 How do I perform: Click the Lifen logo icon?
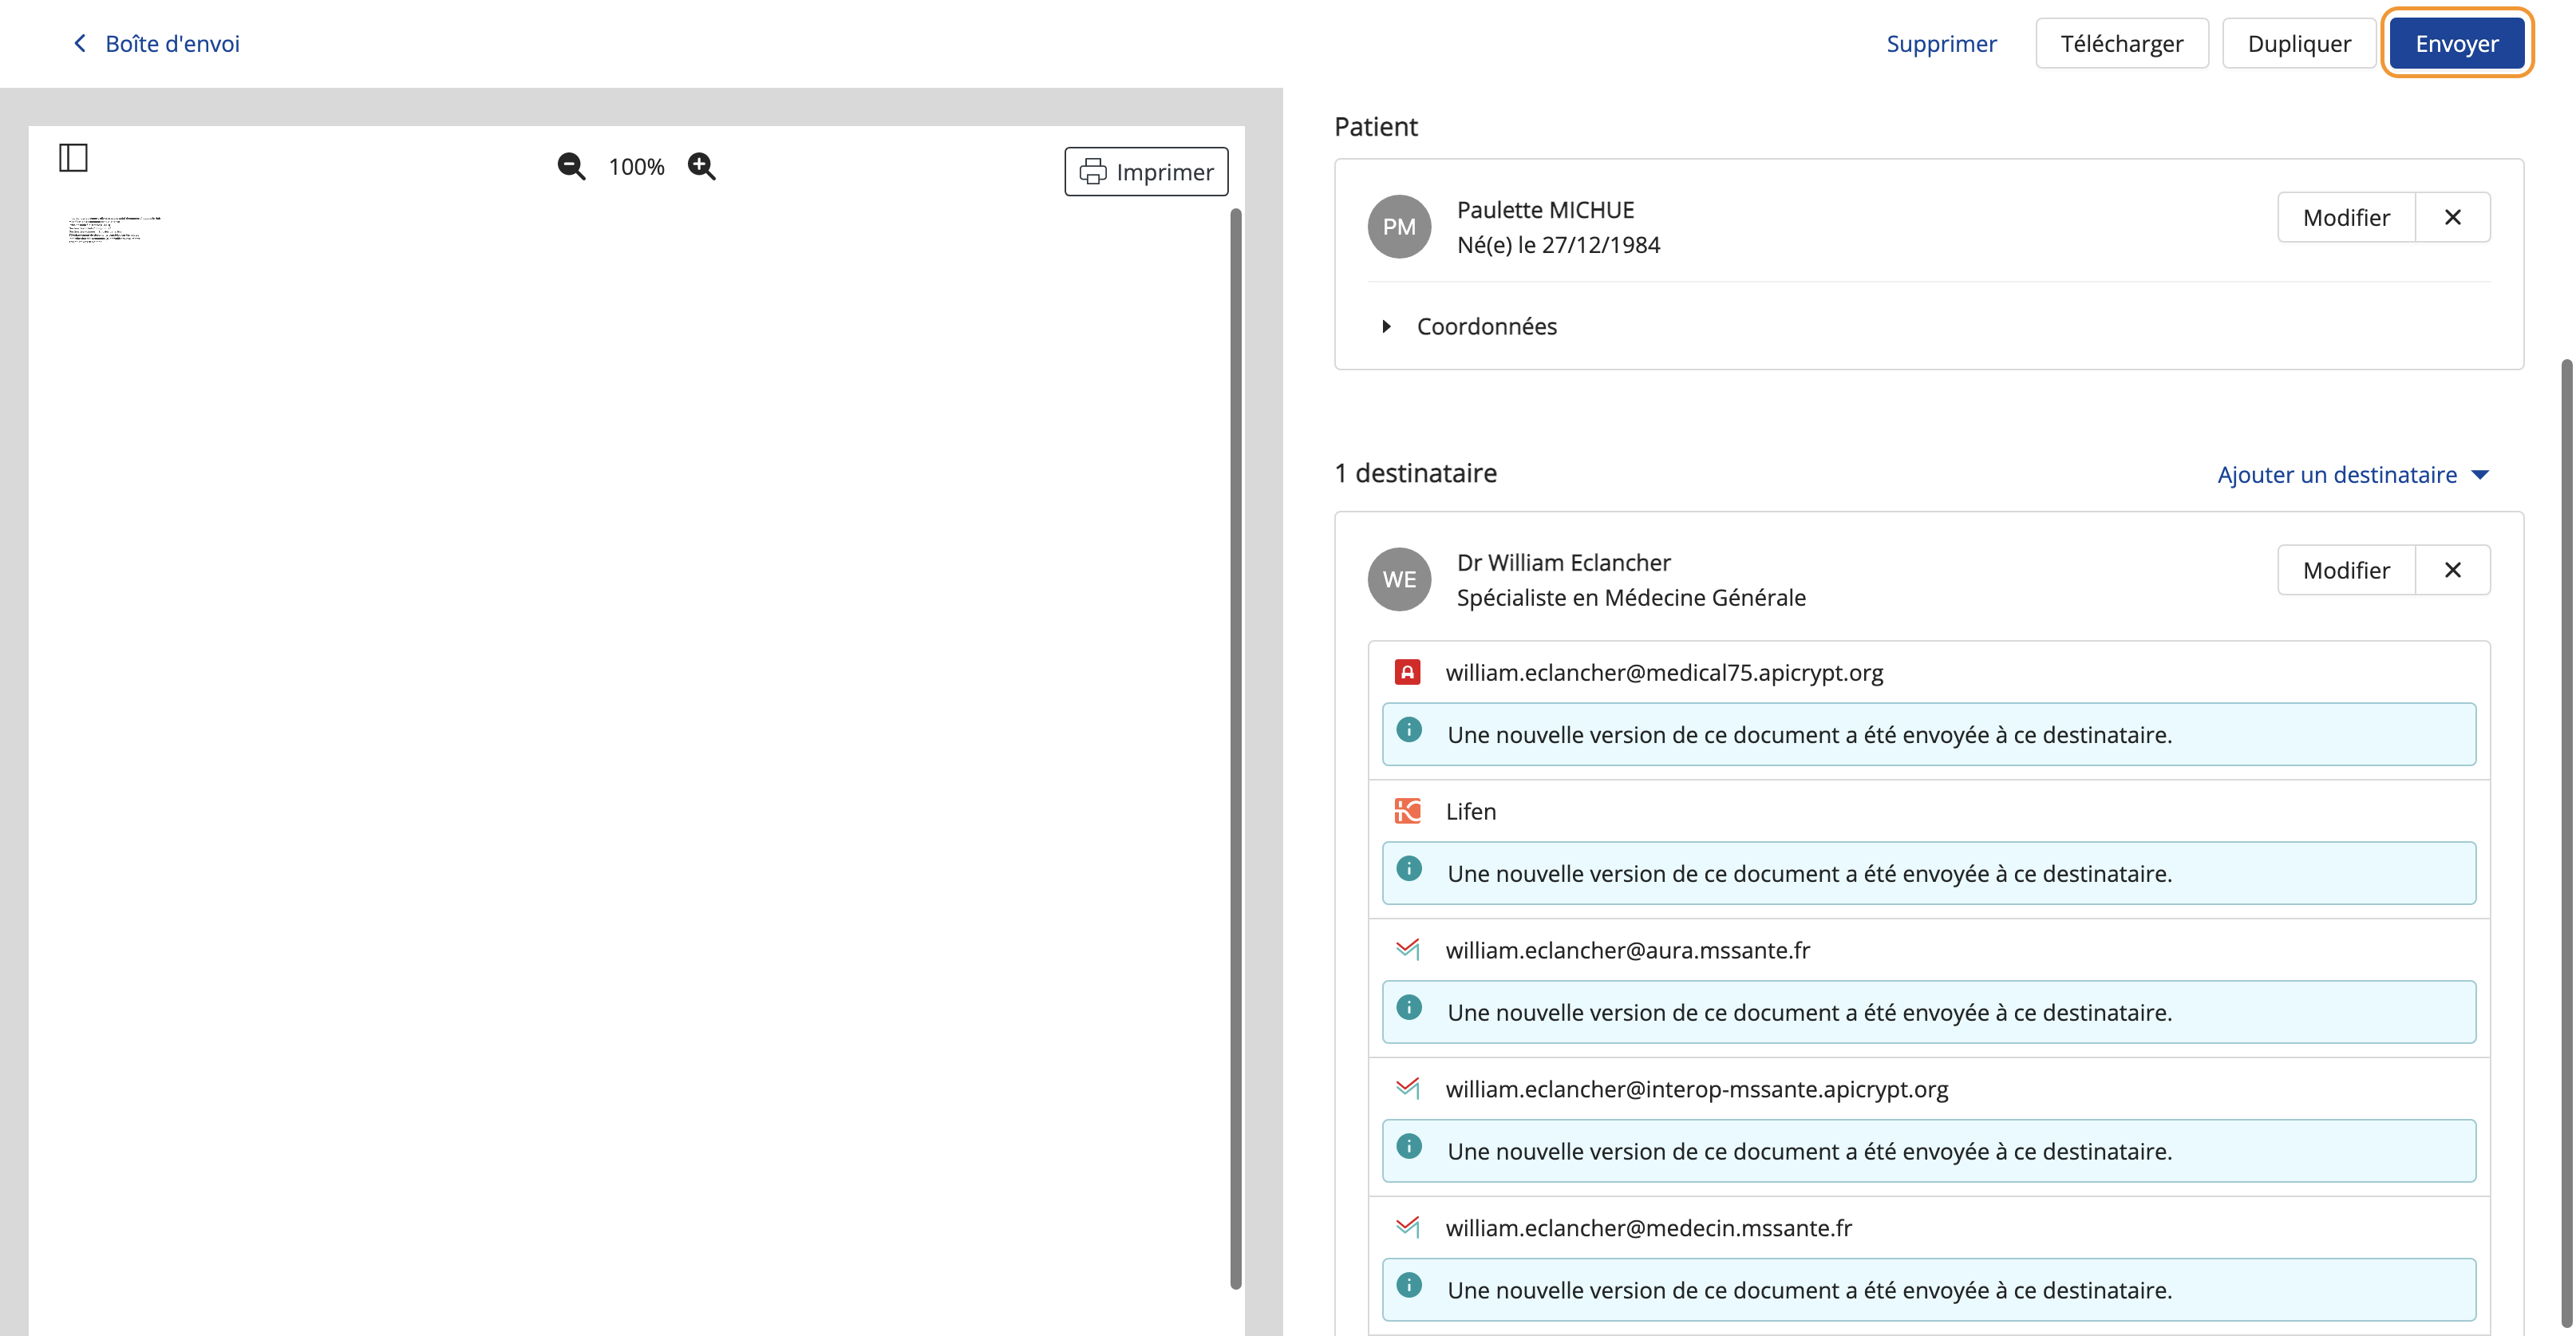(1407, 811)
